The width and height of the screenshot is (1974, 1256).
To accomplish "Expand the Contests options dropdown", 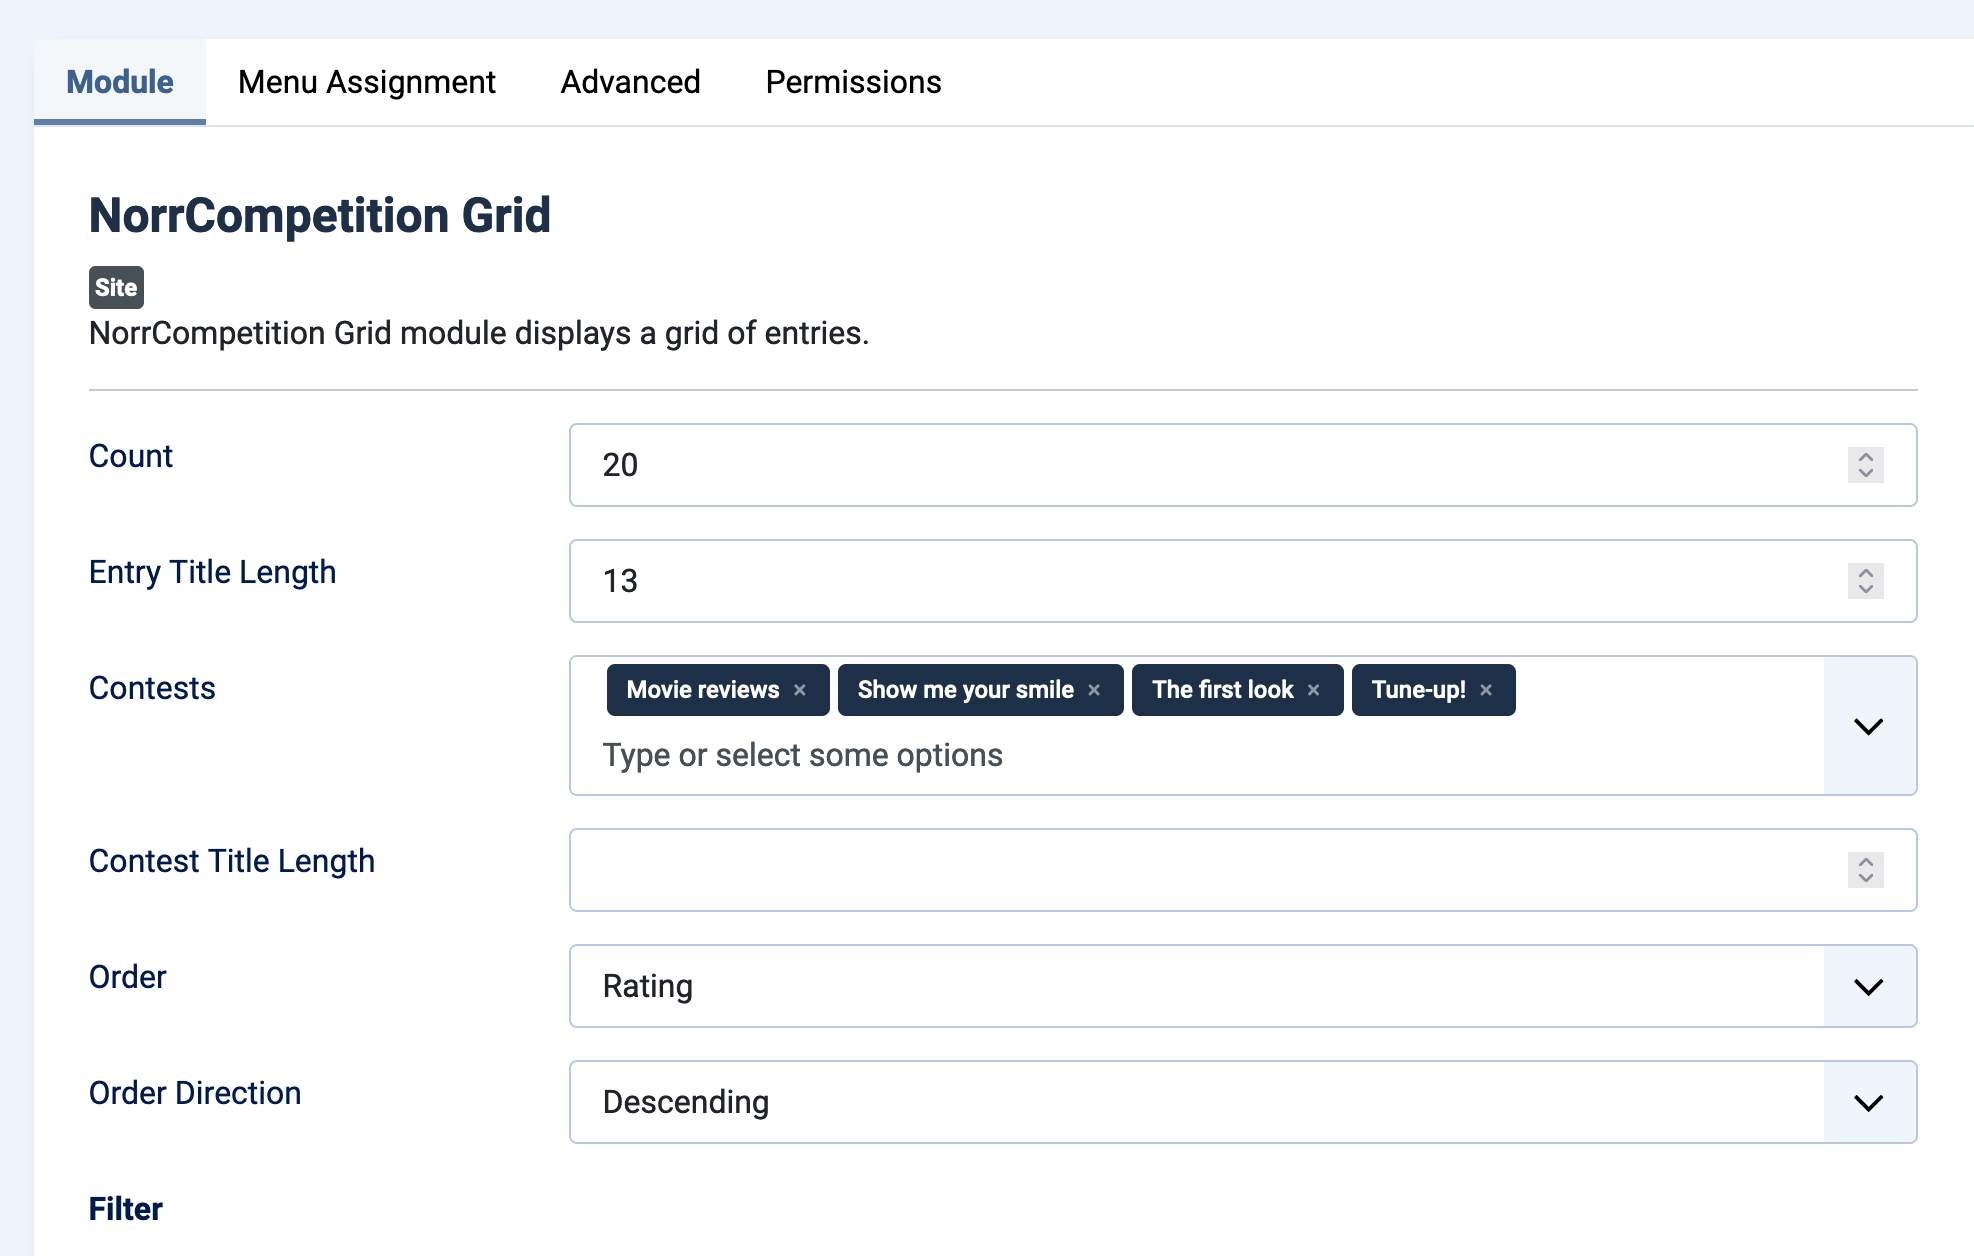I will [1869, 726].
